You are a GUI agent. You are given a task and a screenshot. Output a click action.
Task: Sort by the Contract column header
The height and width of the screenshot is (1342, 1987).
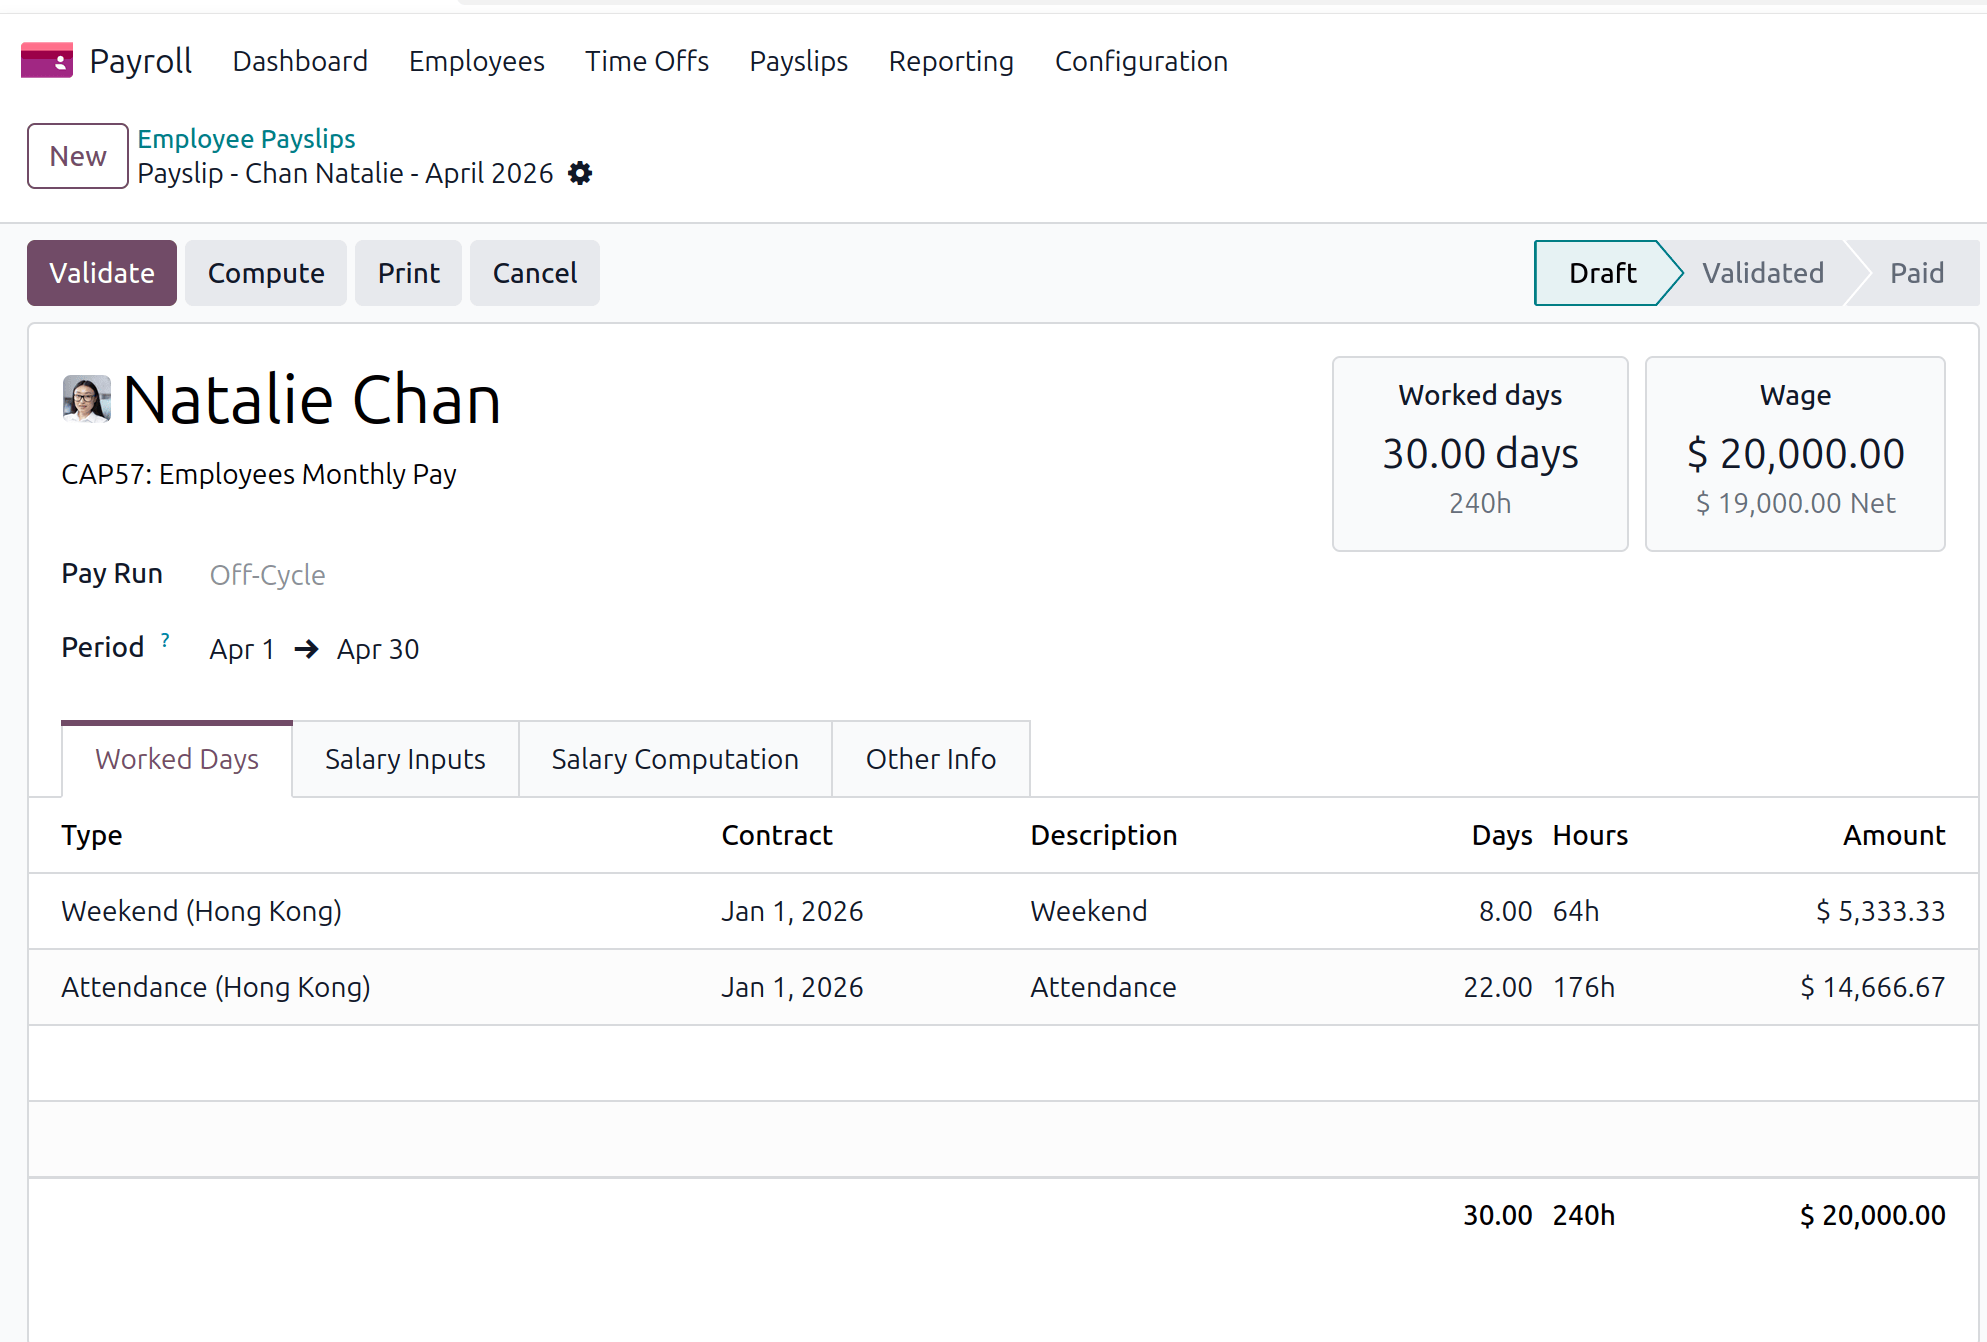click(x=777, y=835)
